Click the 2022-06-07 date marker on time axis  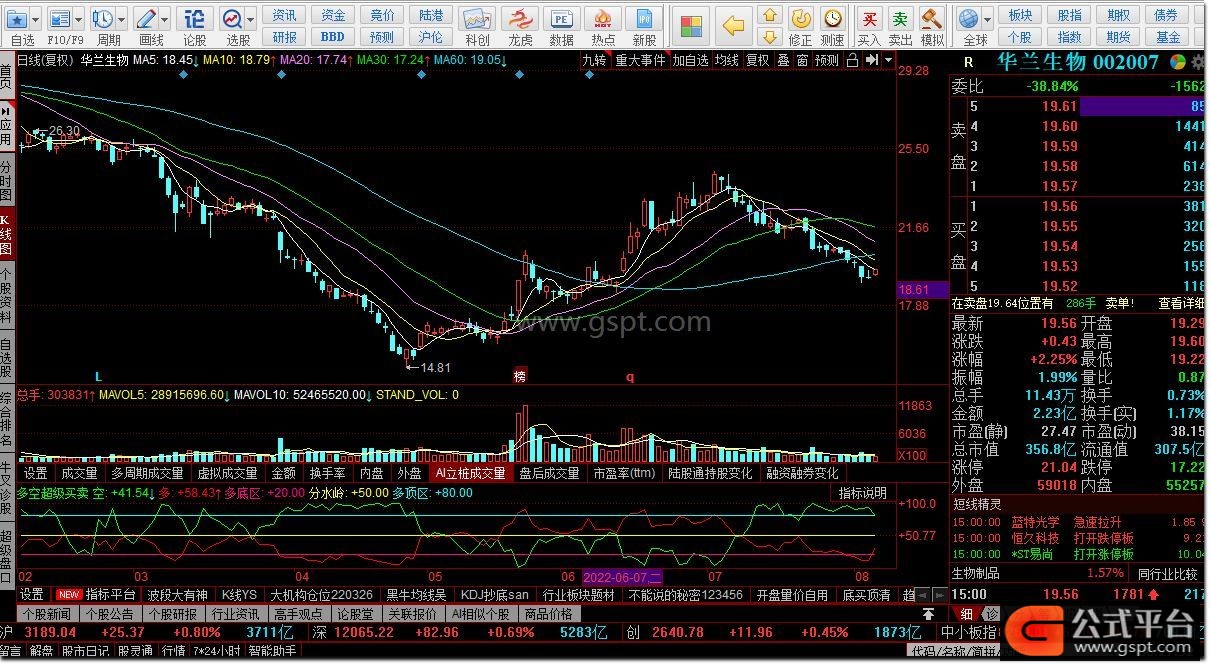(x=622, y=577)
